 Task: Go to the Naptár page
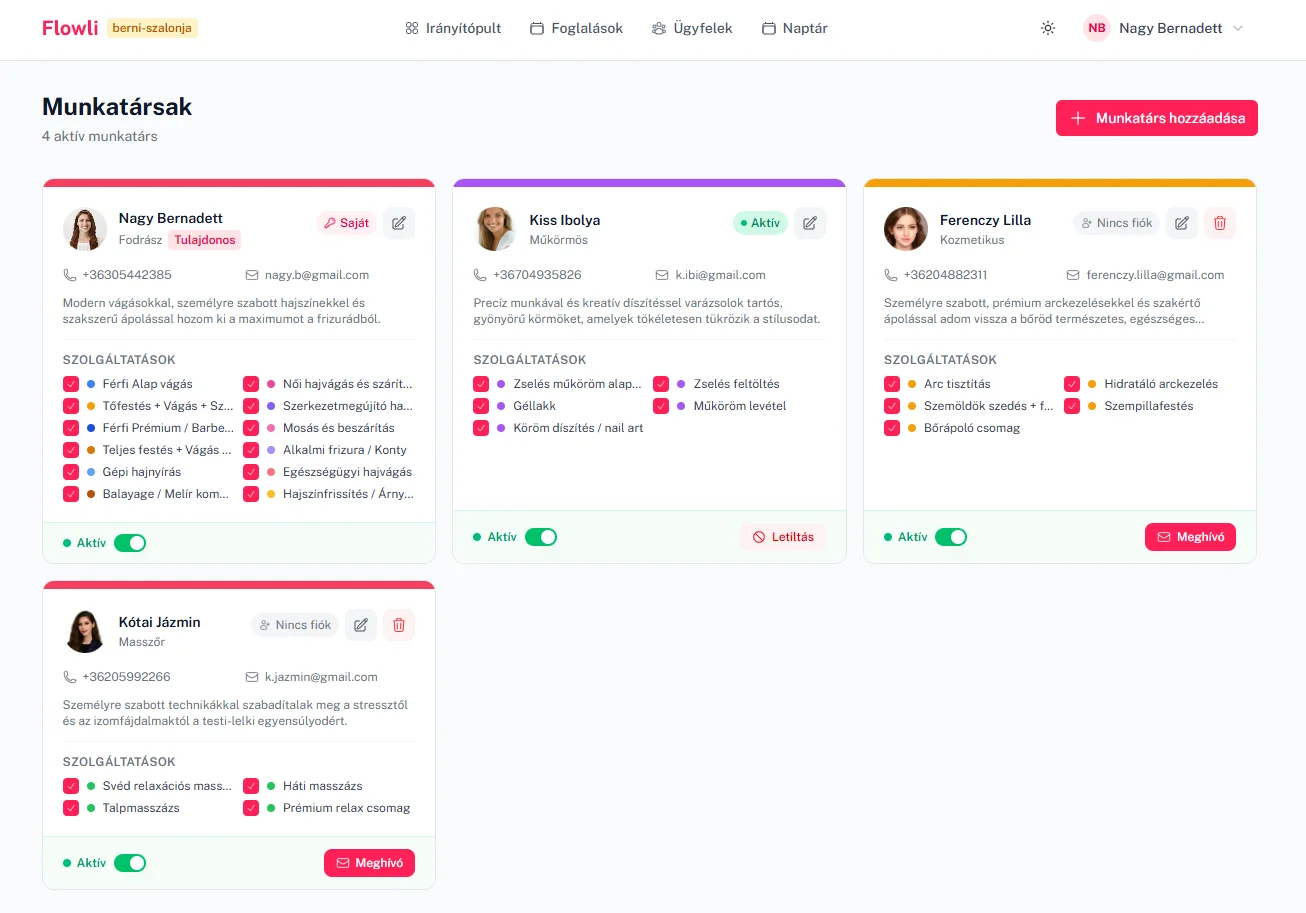click(795, 29)
